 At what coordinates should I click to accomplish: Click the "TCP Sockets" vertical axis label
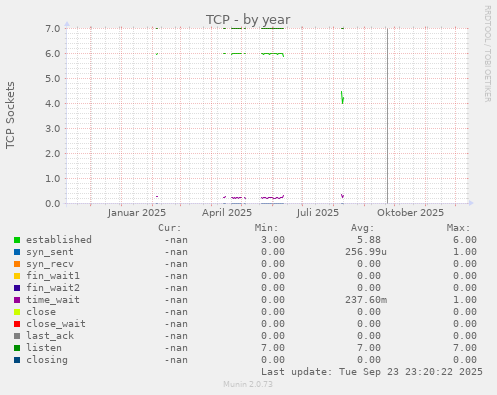coord(10,115)
